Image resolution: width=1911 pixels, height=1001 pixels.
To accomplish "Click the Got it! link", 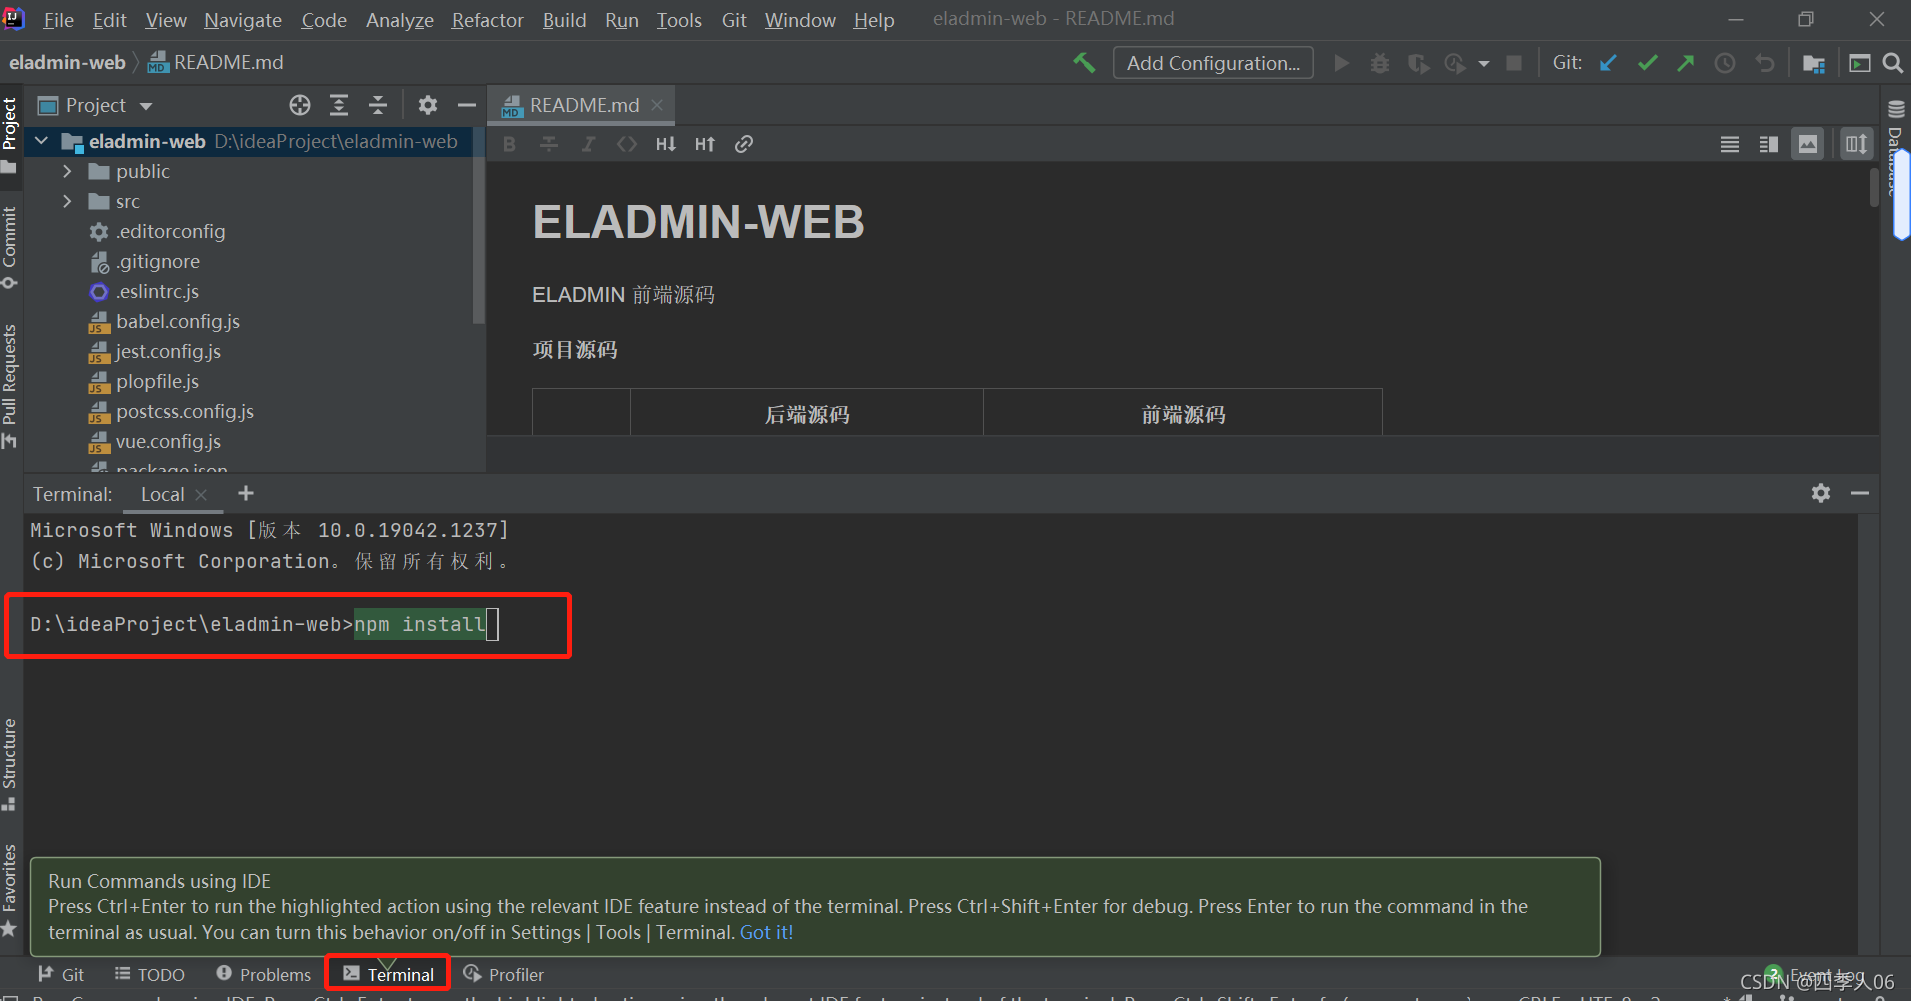I will coord(766,932).
